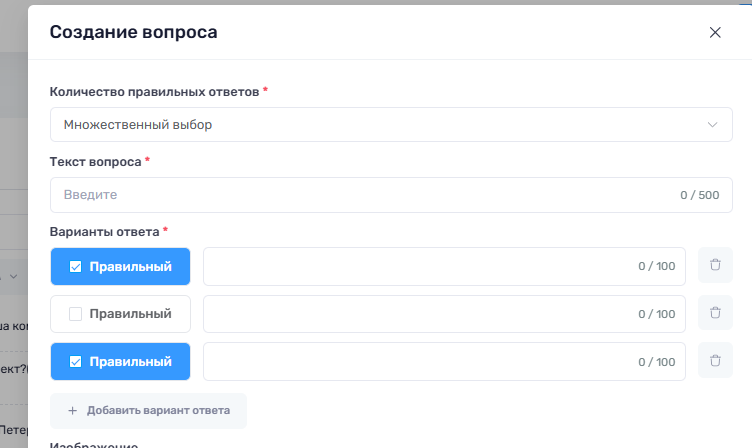Delete the second answer option via trash icon
The width and height of the screenshot is (752, 448).
(715, 313)
